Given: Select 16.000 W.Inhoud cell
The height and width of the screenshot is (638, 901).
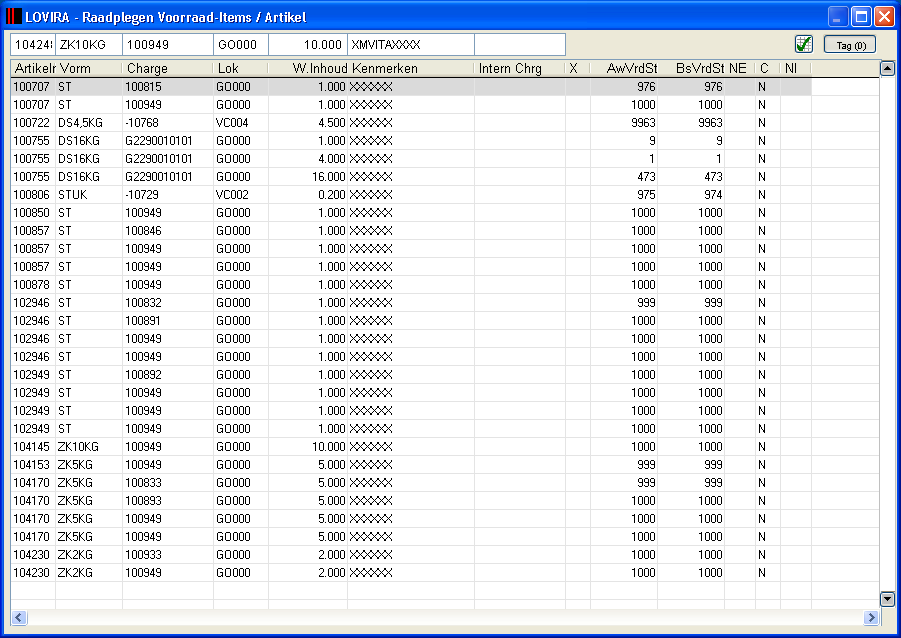Looking at the screenshot, I should (x=308, y=176).
